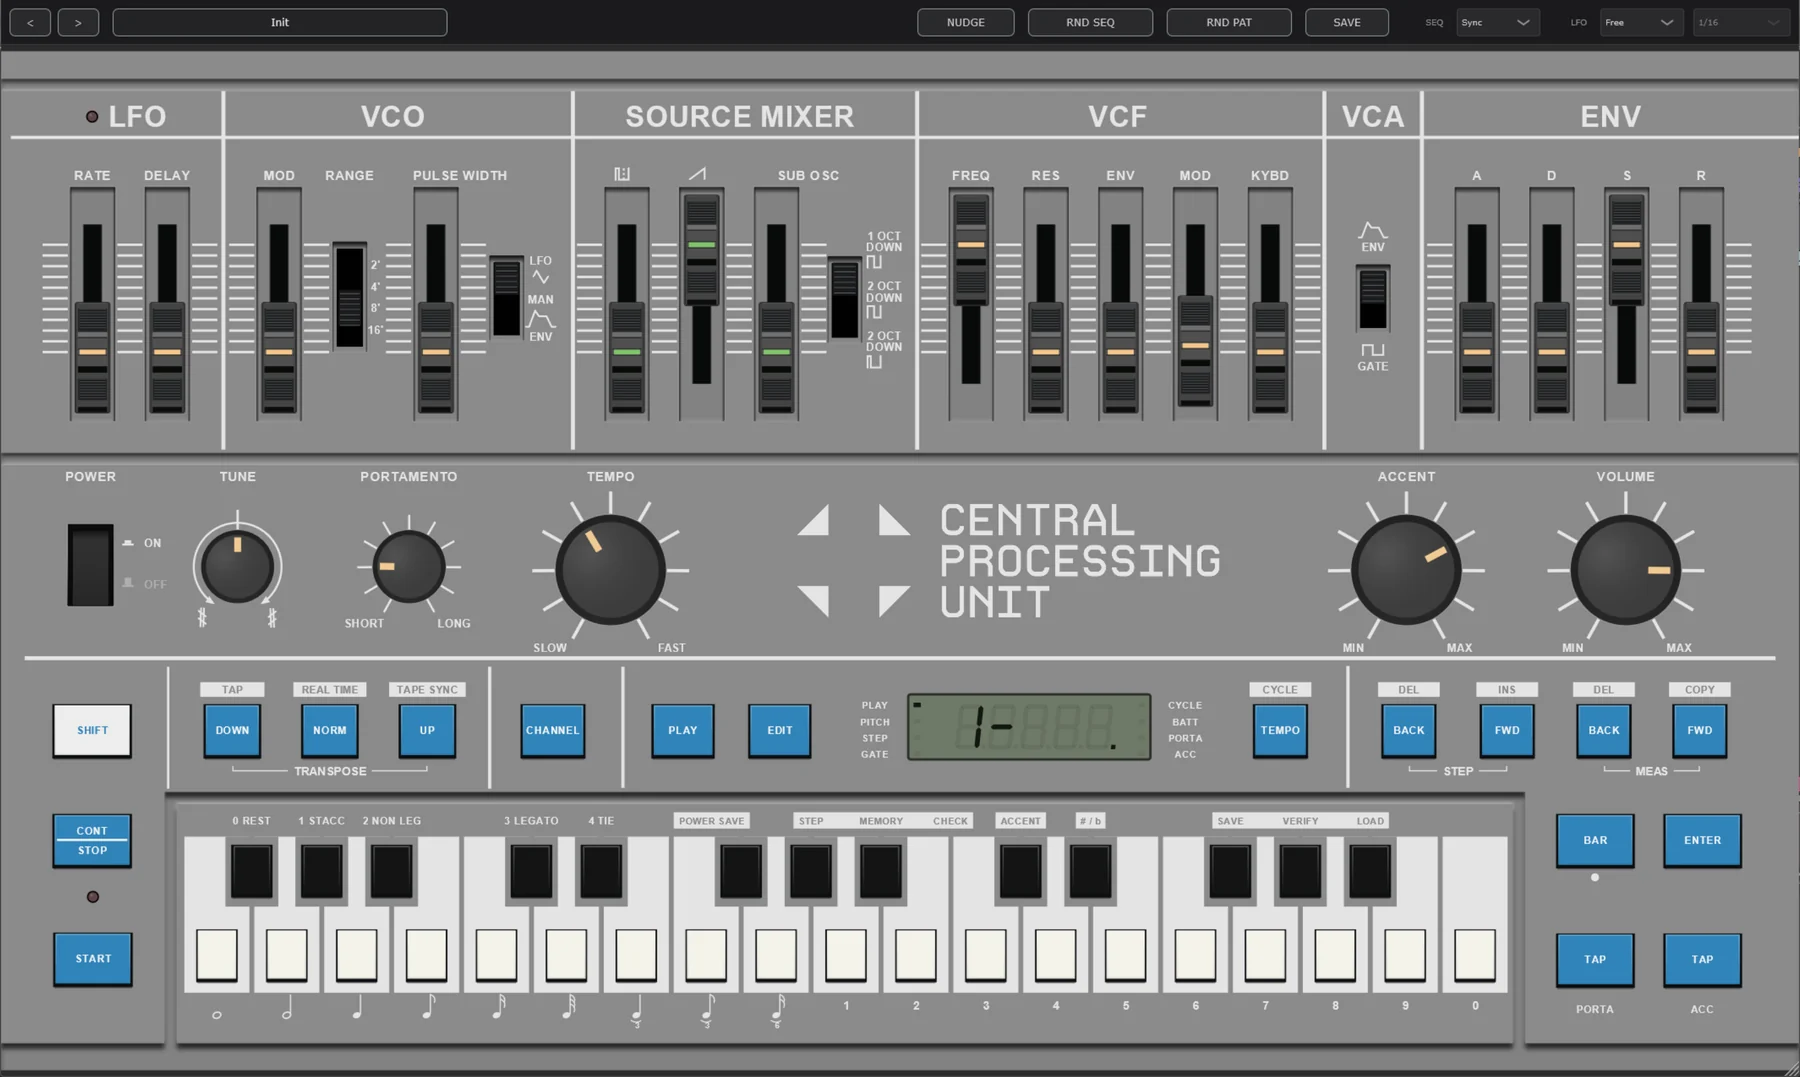The height and width of the screenshot is (1077, 1800).
Task: Click the white key numbered 5
Action: 1125,955
